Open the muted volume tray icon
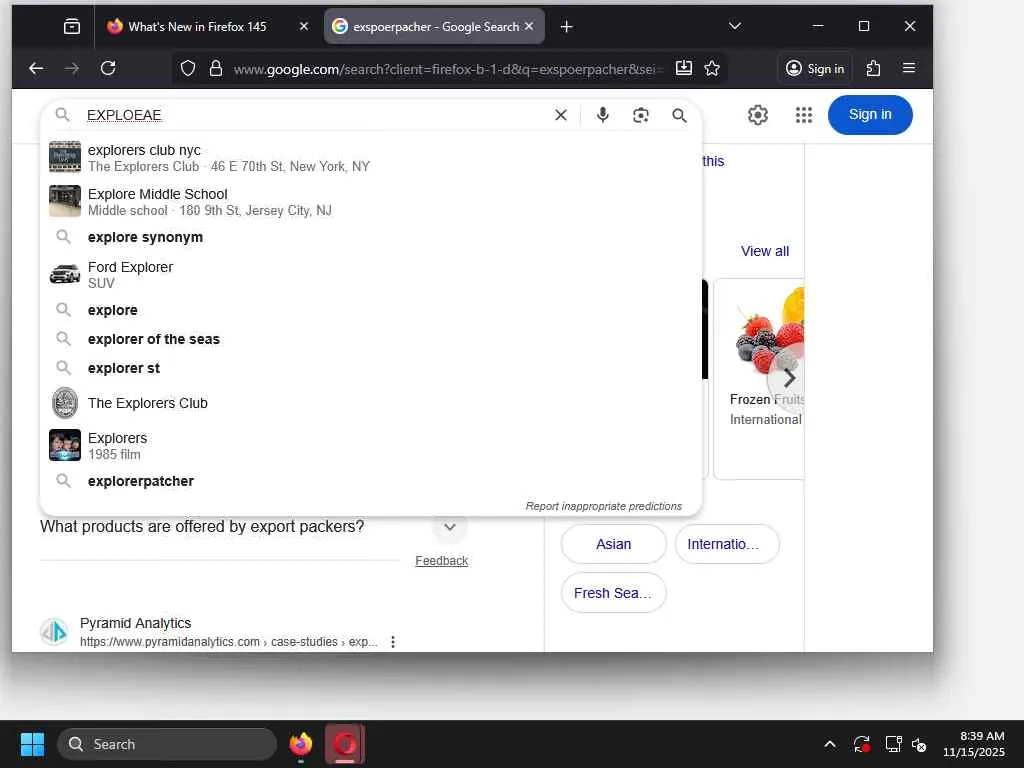Image resolution: width=1024 pixels, height=768 pixels. pos(919,744)
